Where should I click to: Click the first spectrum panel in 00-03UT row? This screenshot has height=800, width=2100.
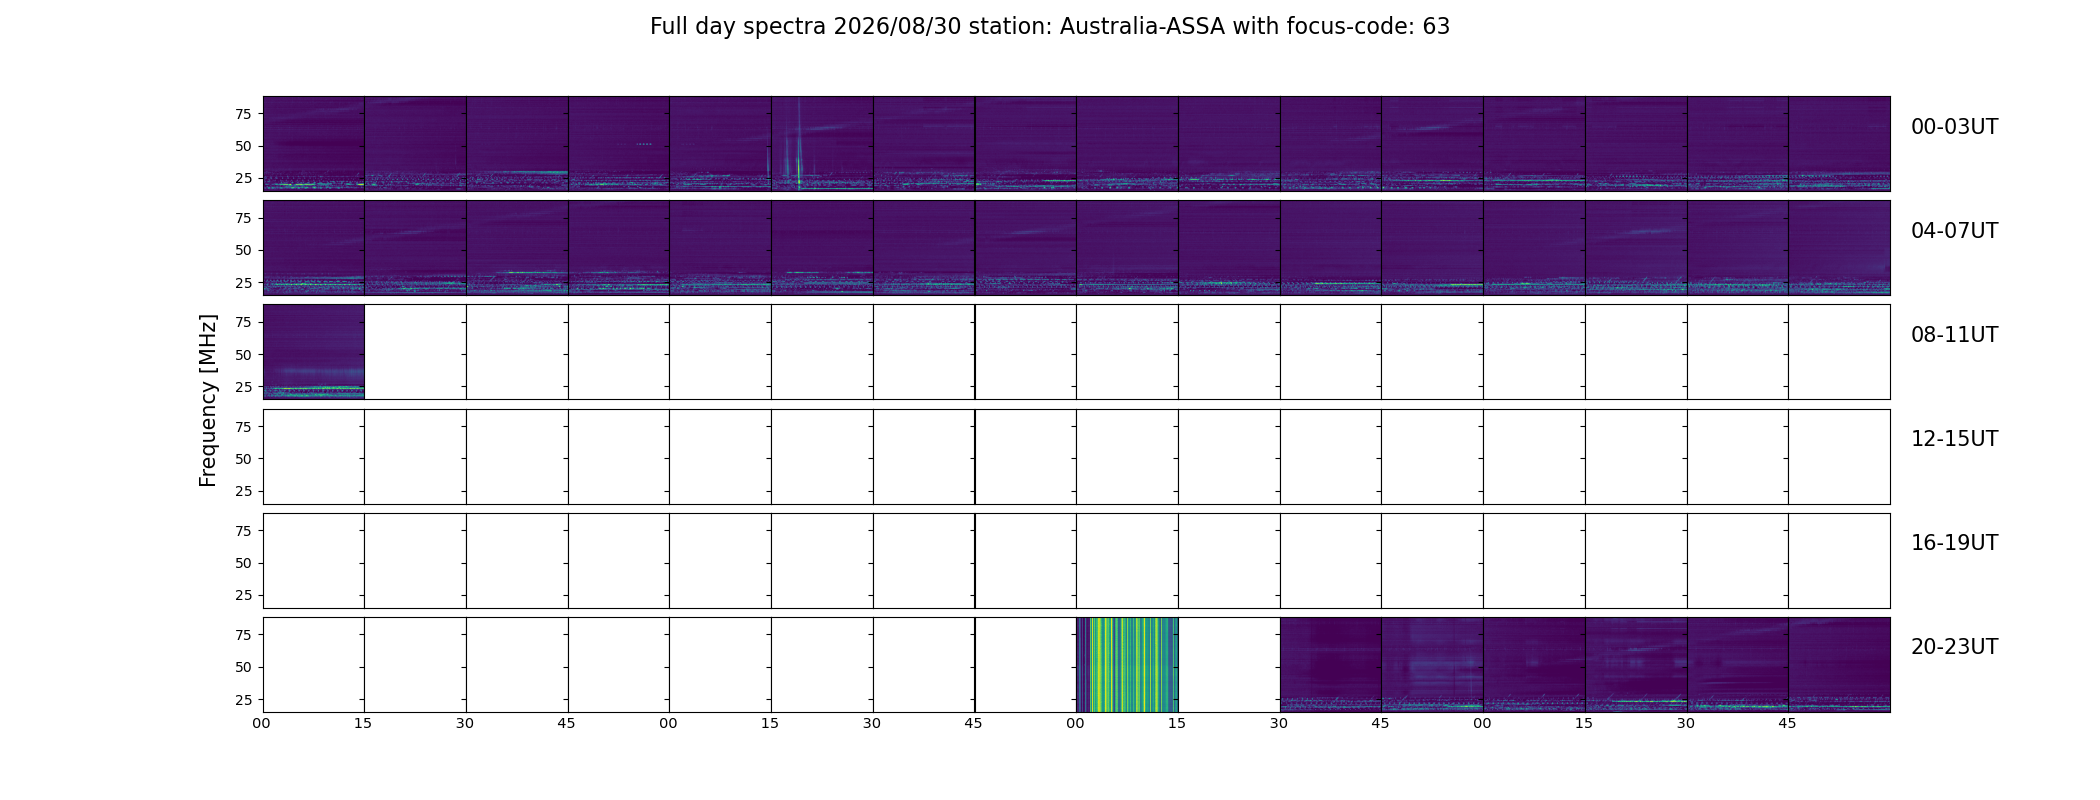tap(314, 144)
